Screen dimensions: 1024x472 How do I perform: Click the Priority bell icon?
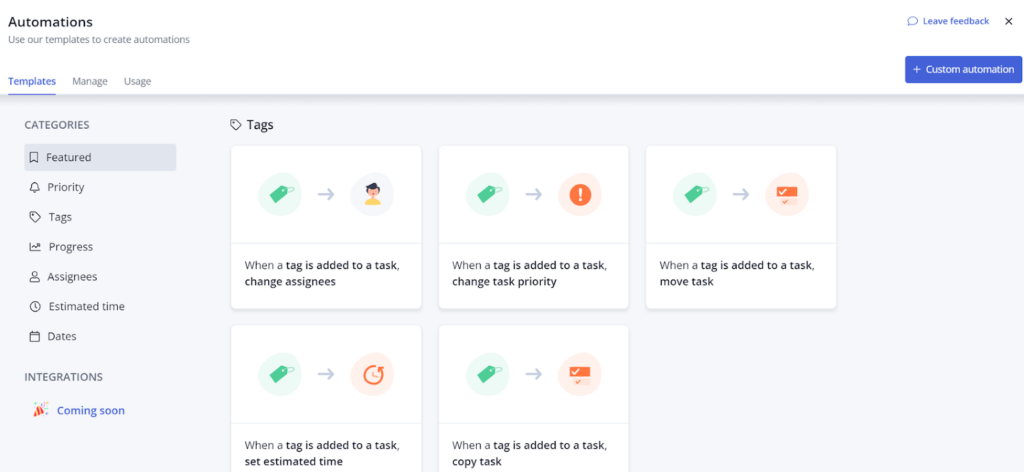[x=35, y=187]
